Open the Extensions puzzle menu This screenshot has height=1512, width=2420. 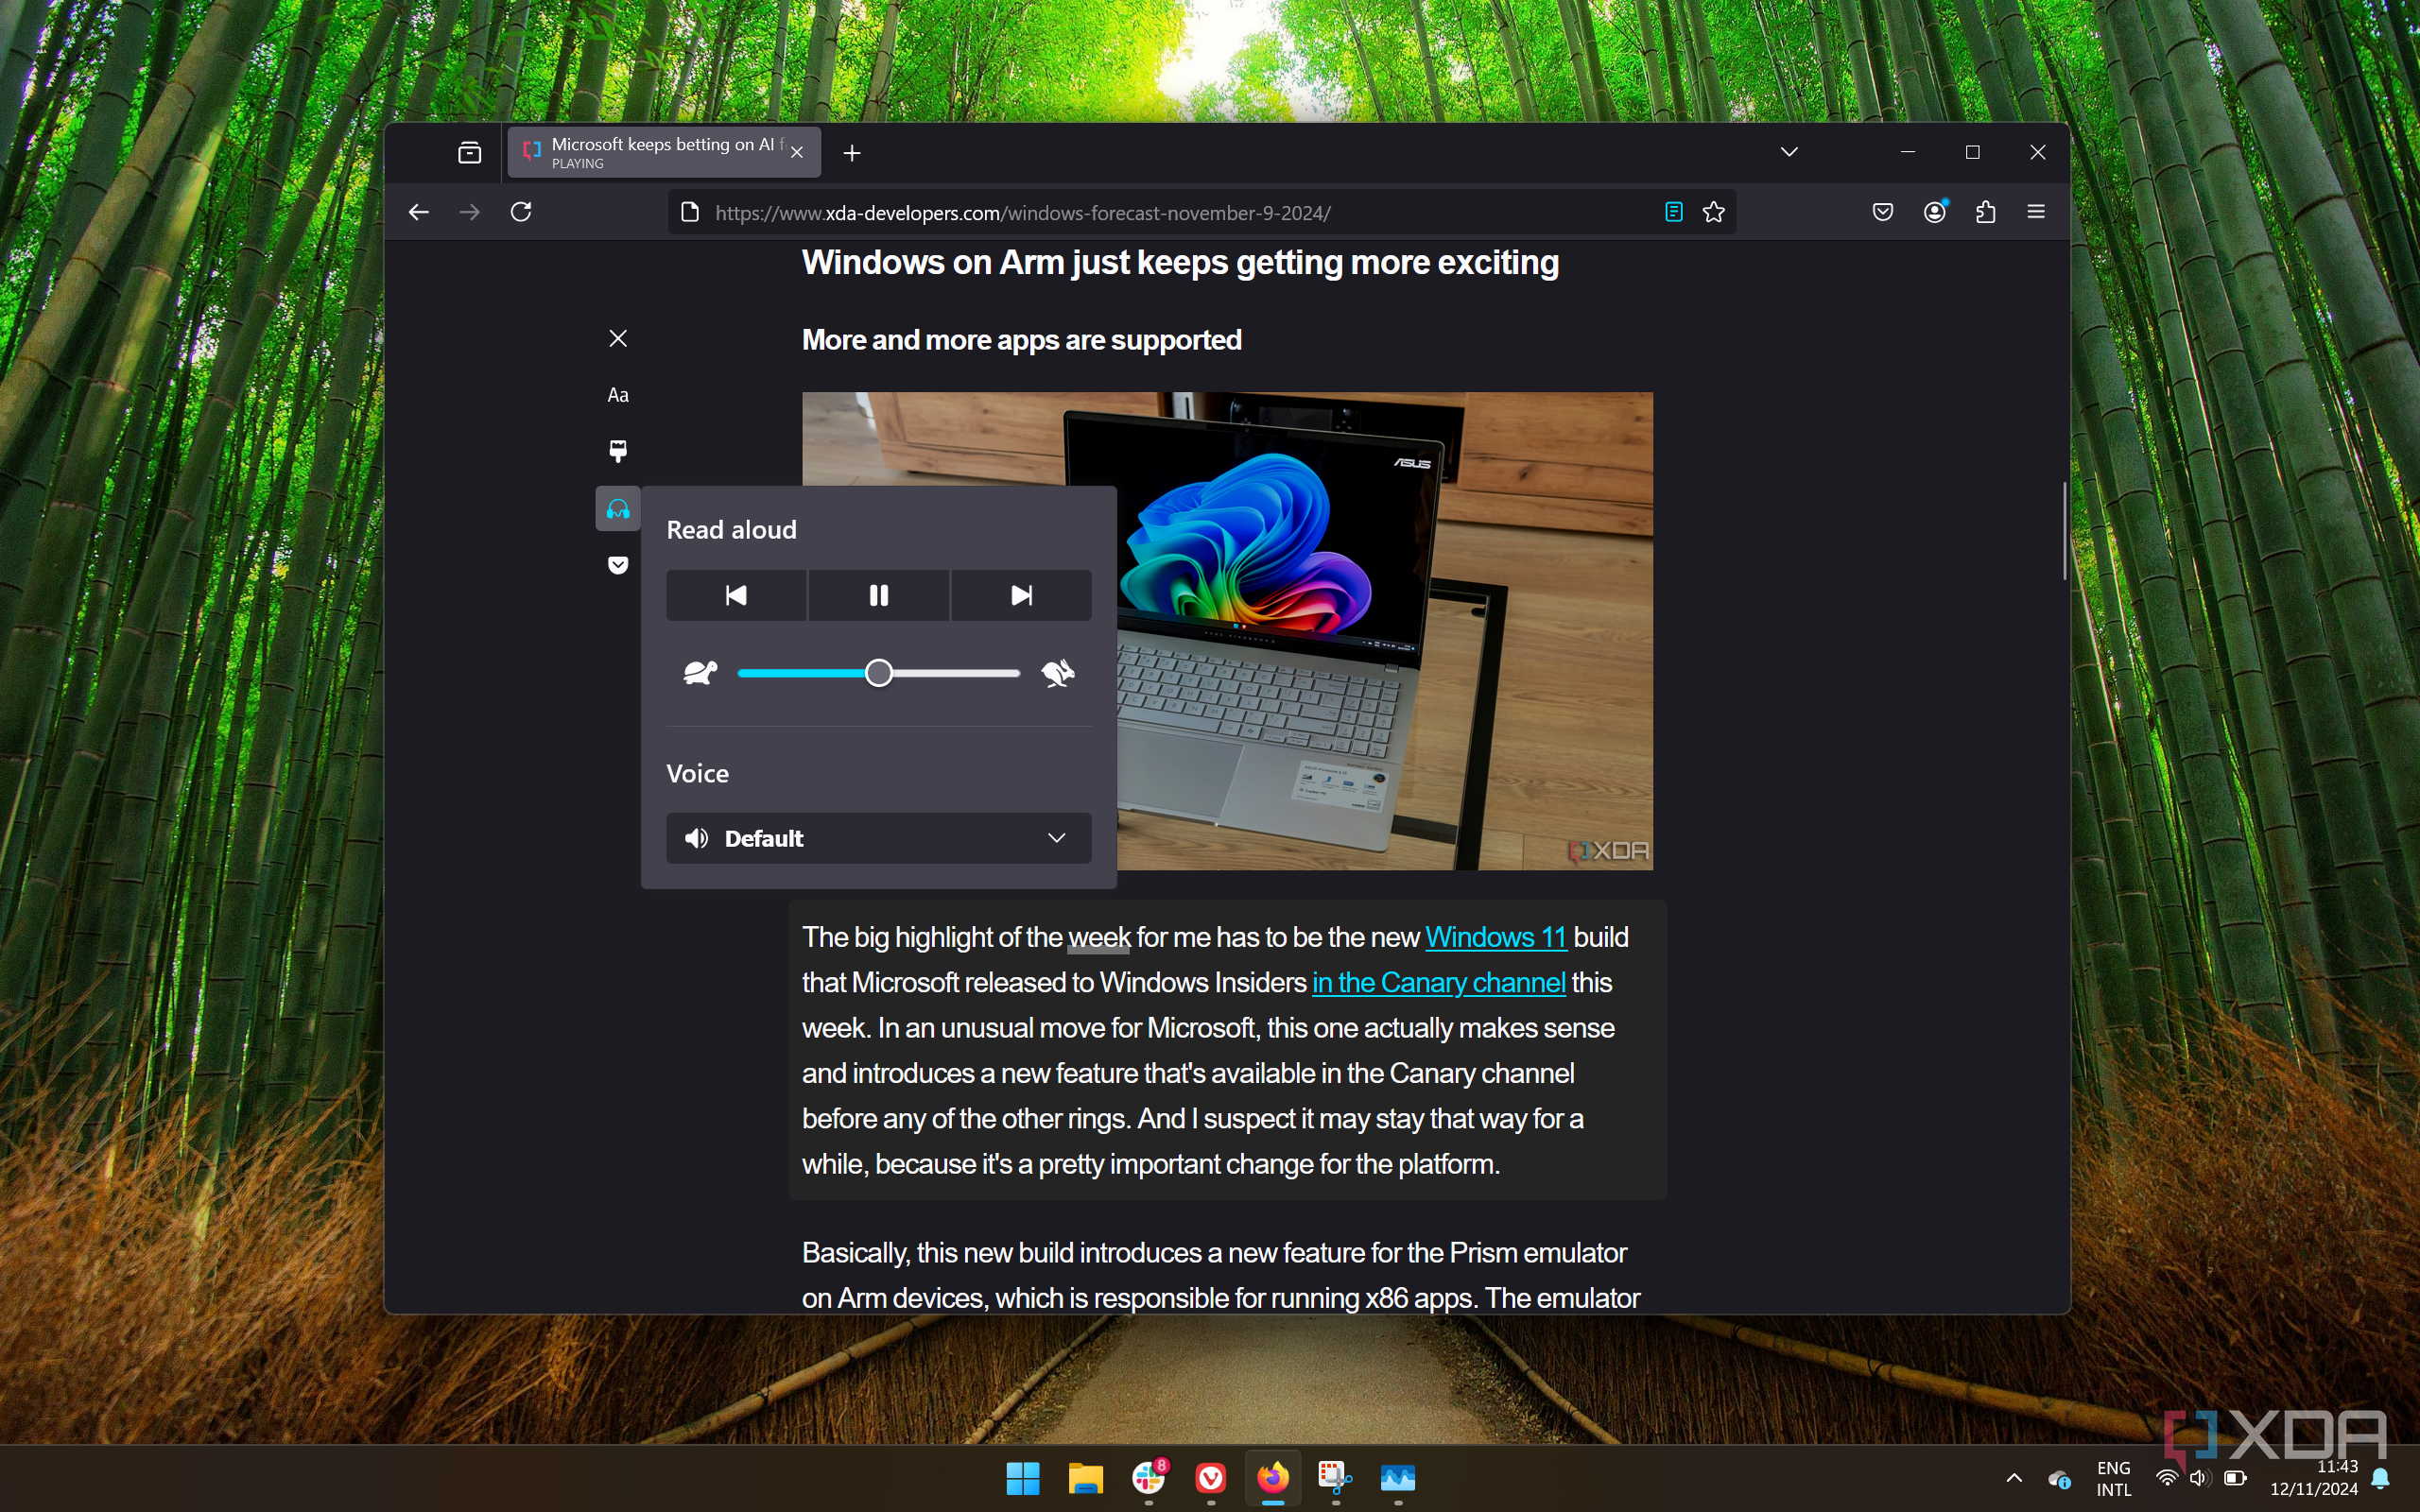point(1986,212)
